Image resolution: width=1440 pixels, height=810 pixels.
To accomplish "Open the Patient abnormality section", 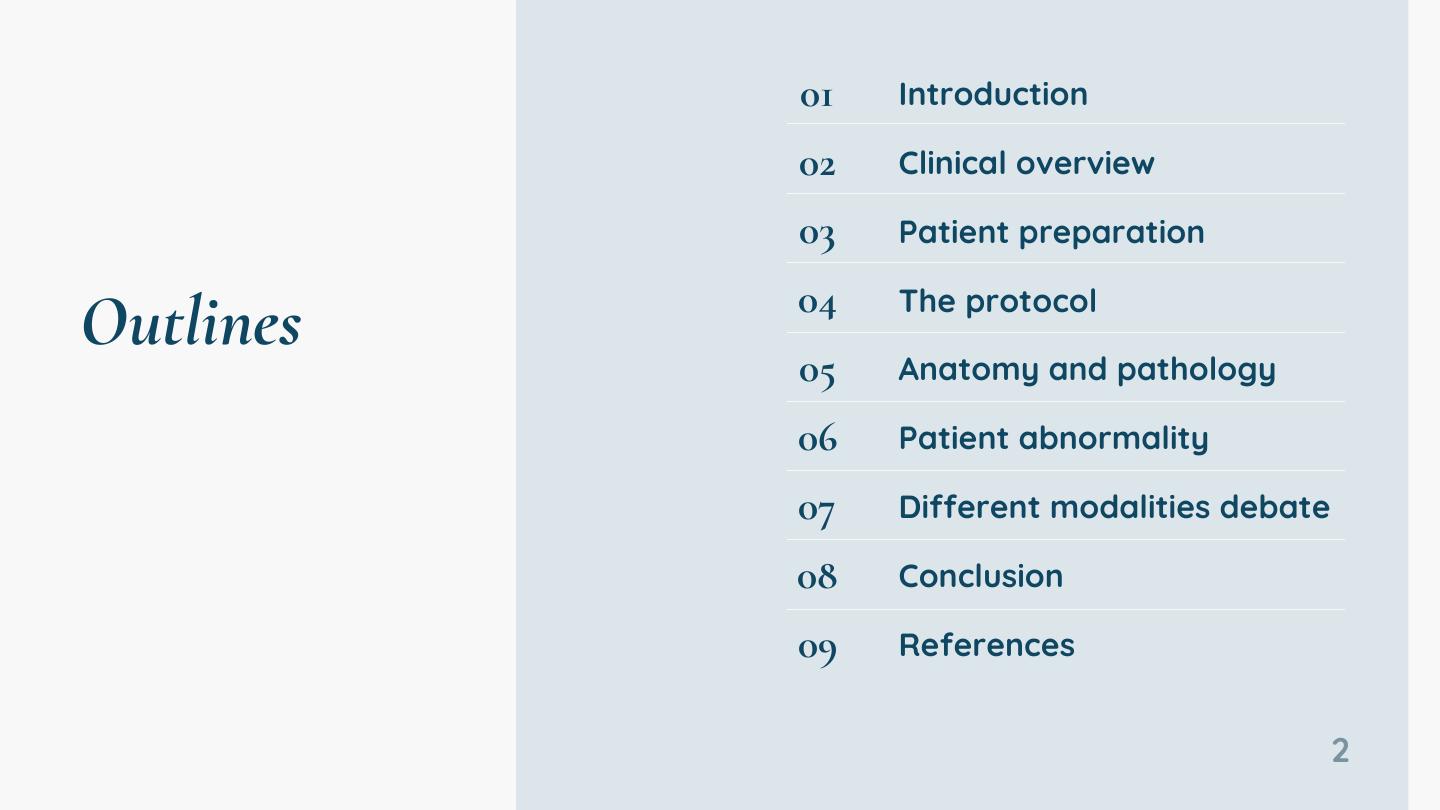I will click(1053, 438).
